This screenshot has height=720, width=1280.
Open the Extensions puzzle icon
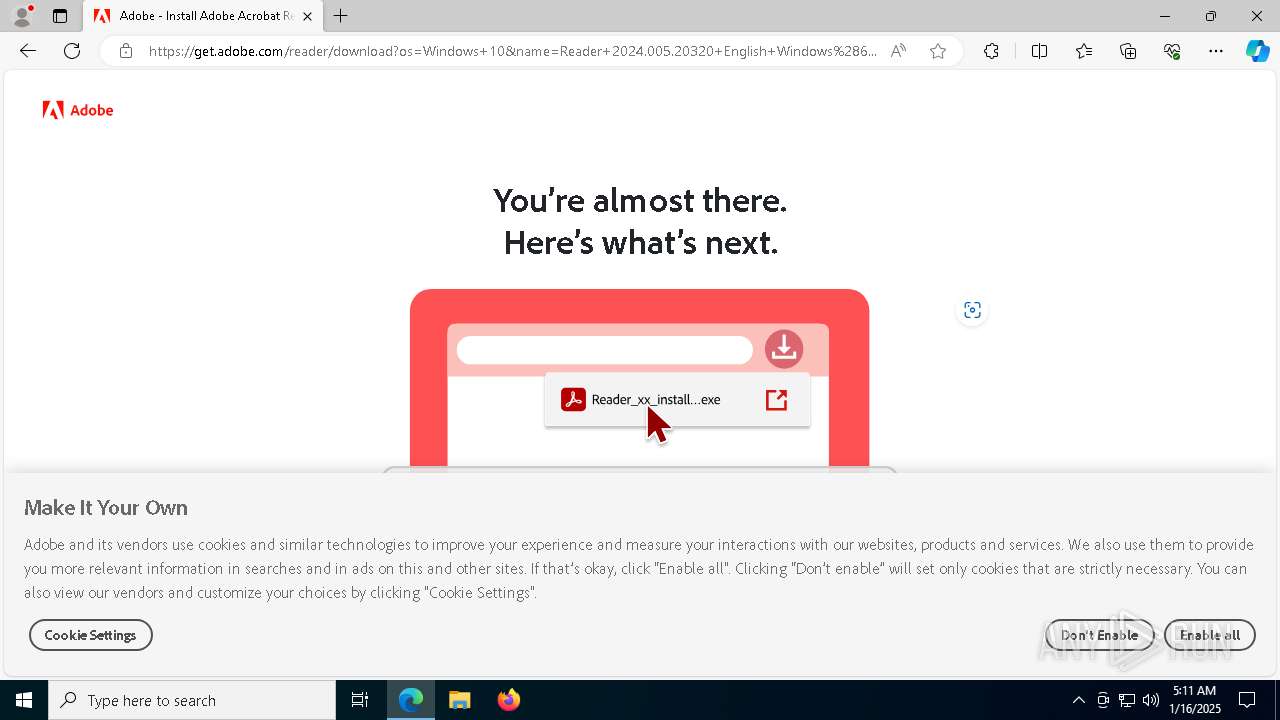coord(991,51)
